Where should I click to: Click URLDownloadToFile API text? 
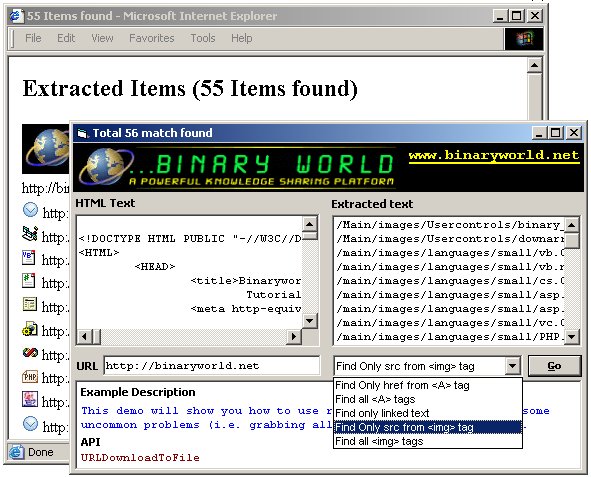click(x=140, y=458)
